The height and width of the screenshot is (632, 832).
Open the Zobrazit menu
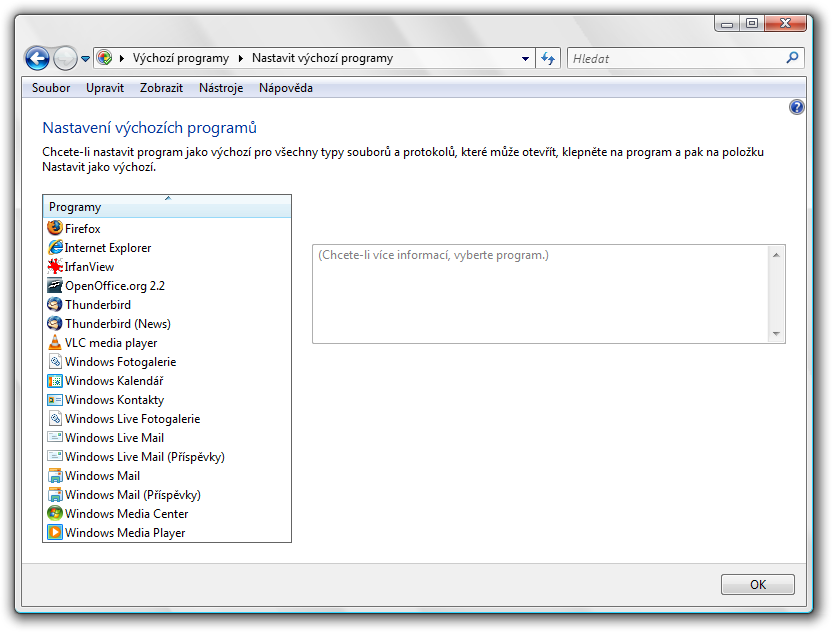click(161, 88)
